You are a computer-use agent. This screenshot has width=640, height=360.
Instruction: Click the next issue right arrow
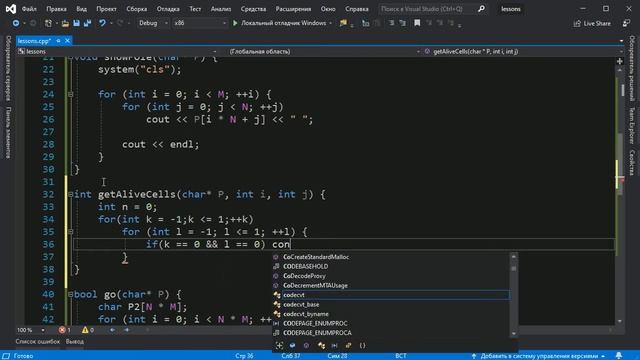pyautogui.click(x=127, y=330)
